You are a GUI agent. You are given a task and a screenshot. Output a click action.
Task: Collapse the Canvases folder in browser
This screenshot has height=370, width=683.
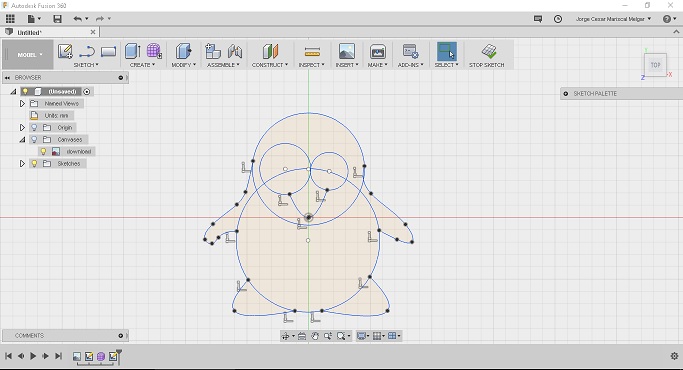[x=22, y=139]
